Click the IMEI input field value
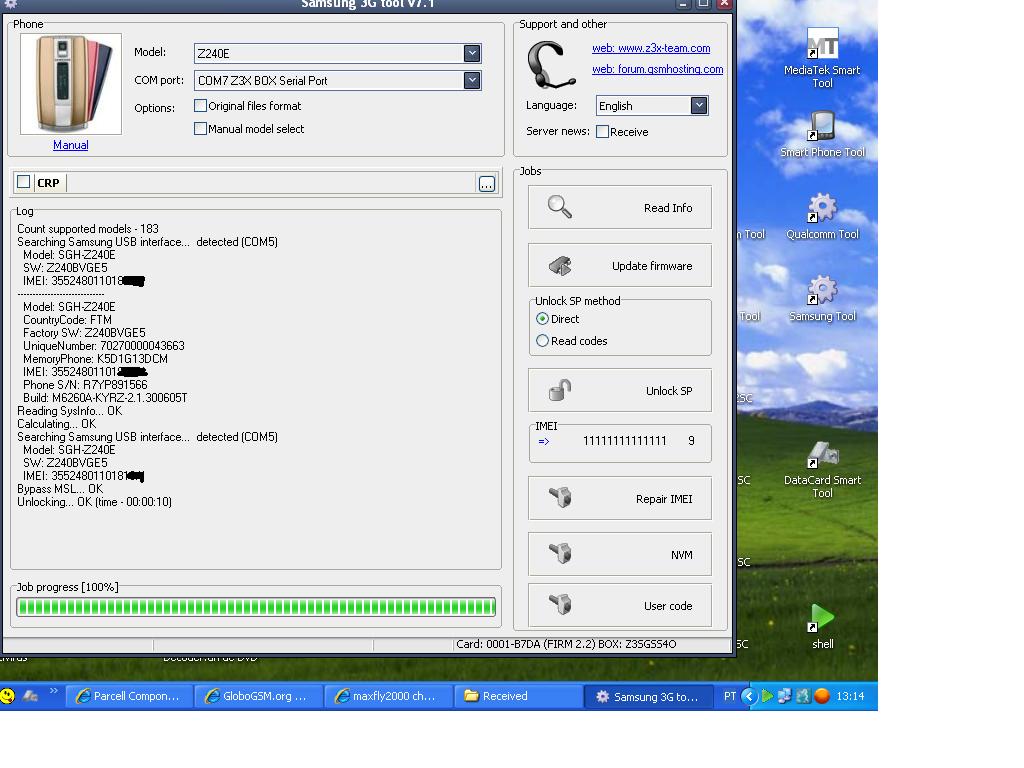1024x768 pixels. click(624, 441)
